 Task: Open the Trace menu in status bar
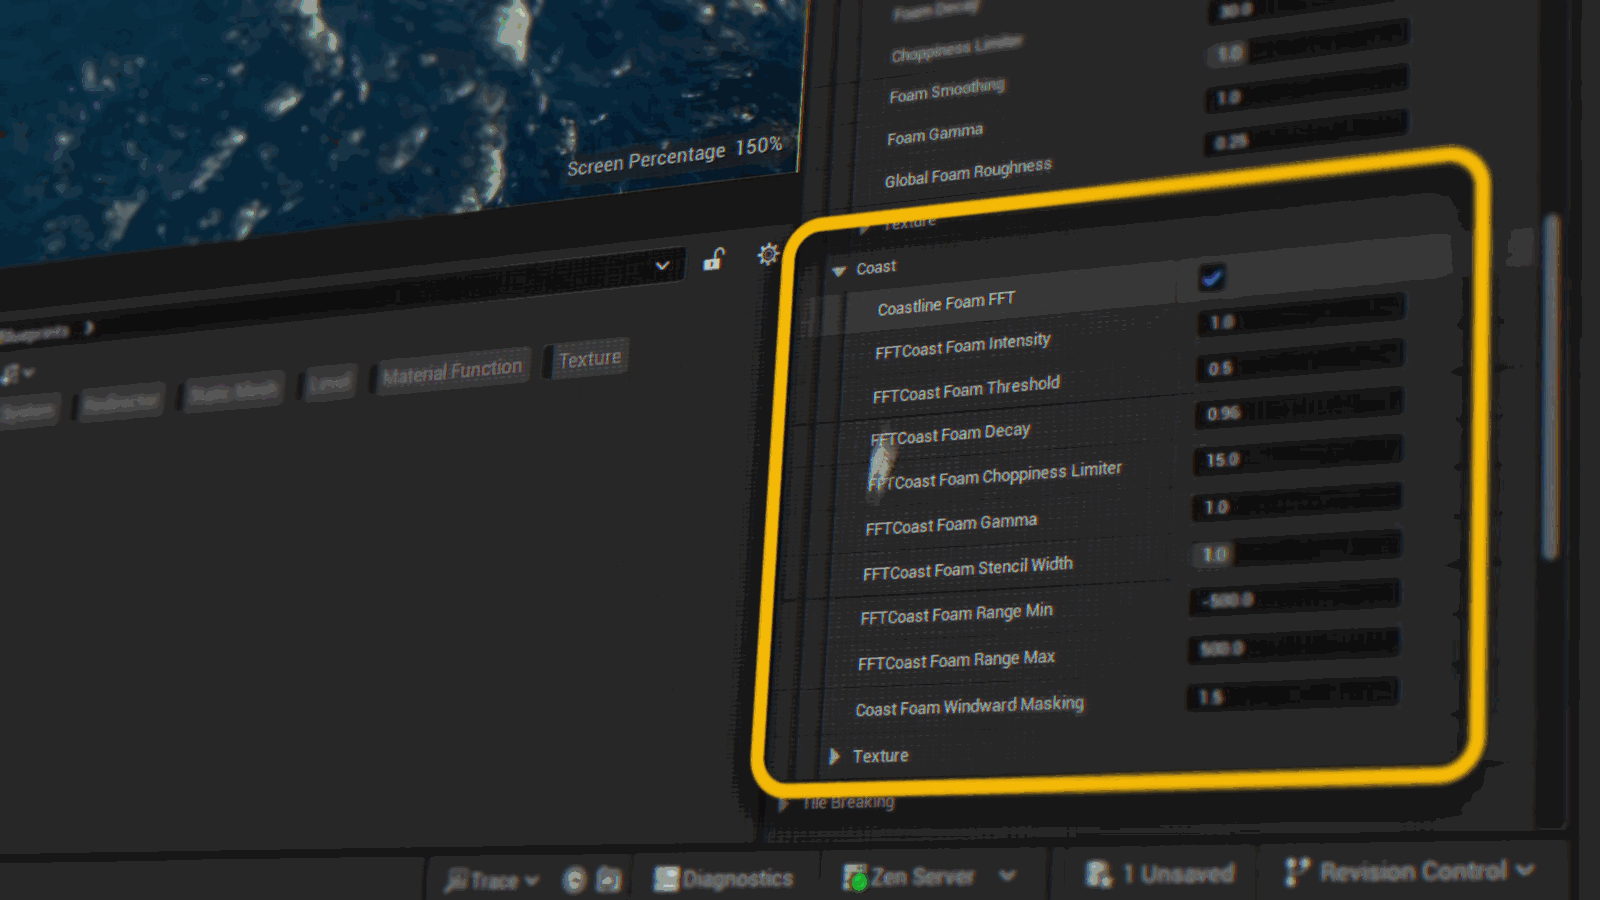(492, 880)
